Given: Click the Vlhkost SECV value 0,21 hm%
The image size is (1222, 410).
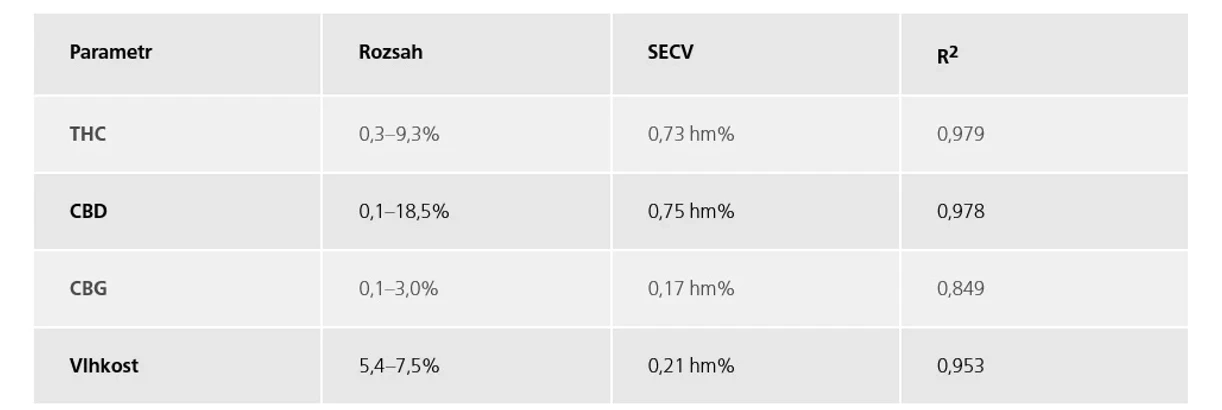Looking at the screenshot, I should pyautogui.click(x=691, y=366).
